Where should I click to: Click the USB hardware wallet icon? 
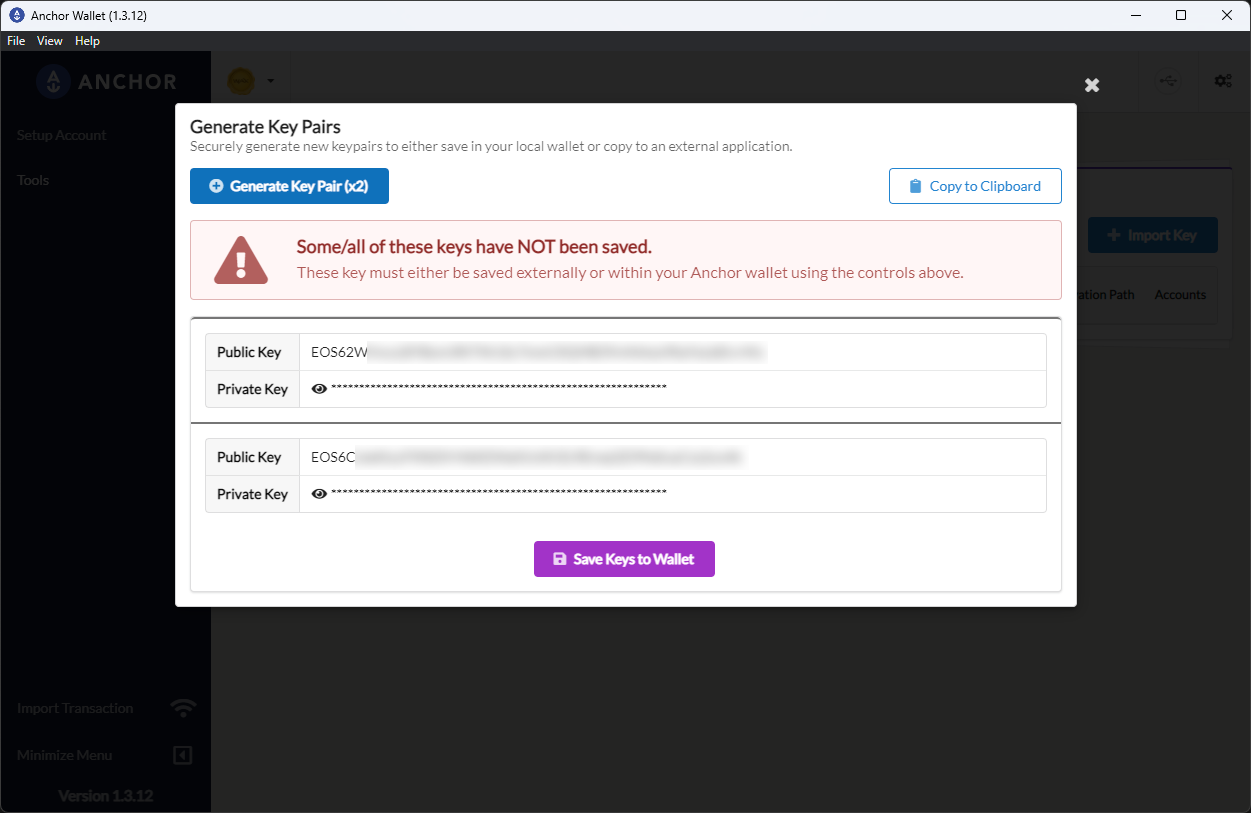1168,81
